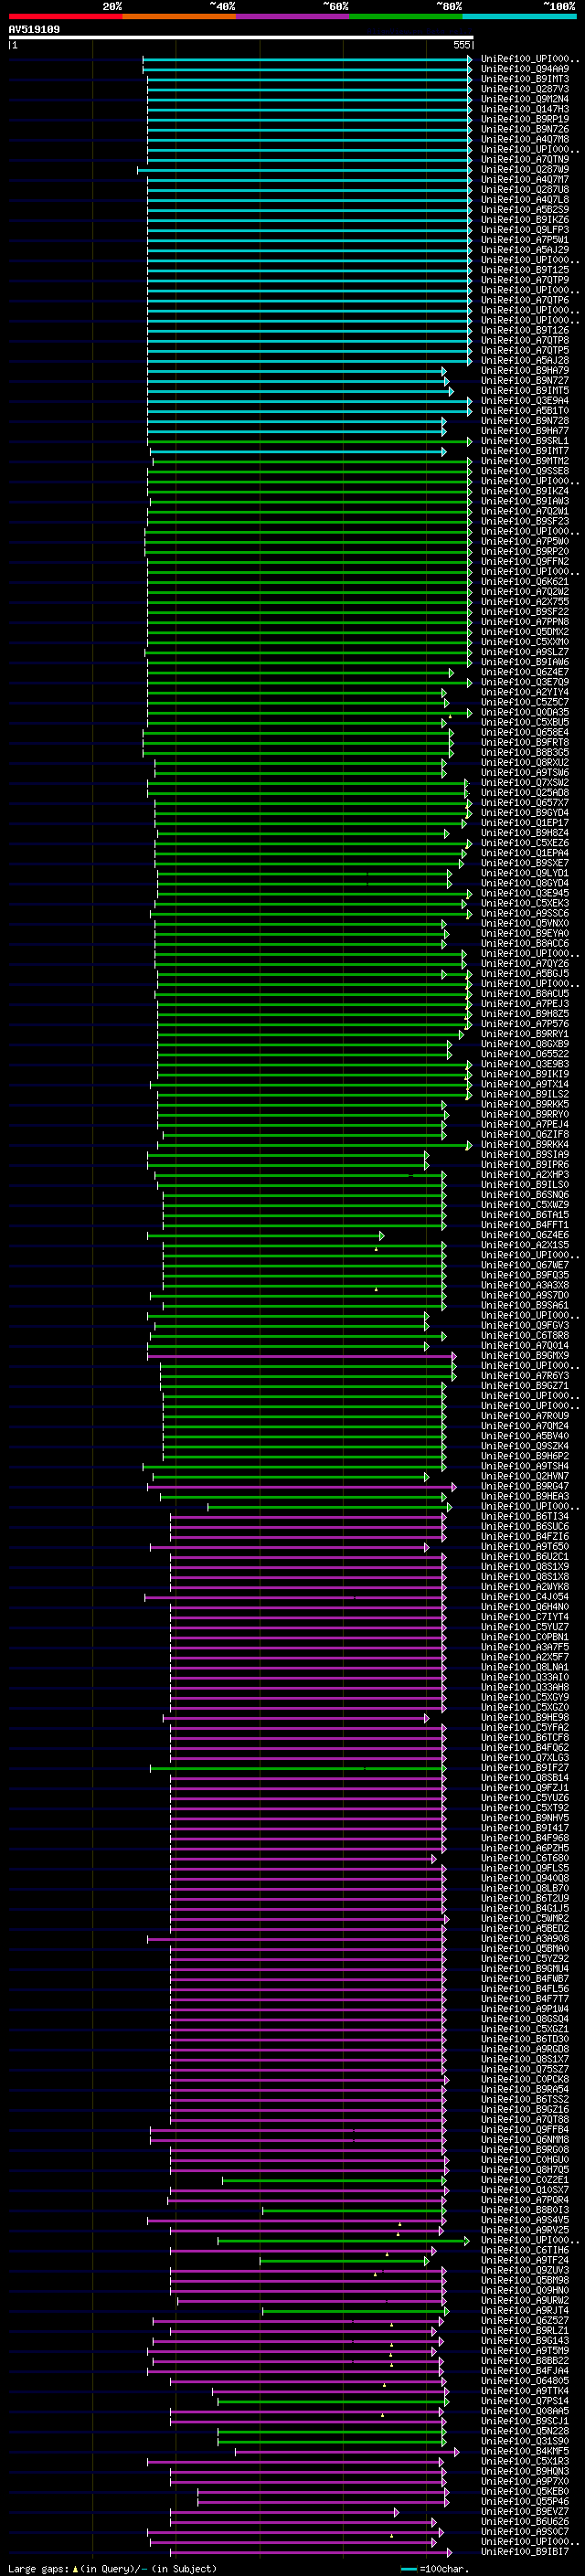585x2576 pixels.
Task: Click the cyan ~100% identity legend segment
Action: tap(519, 16)
